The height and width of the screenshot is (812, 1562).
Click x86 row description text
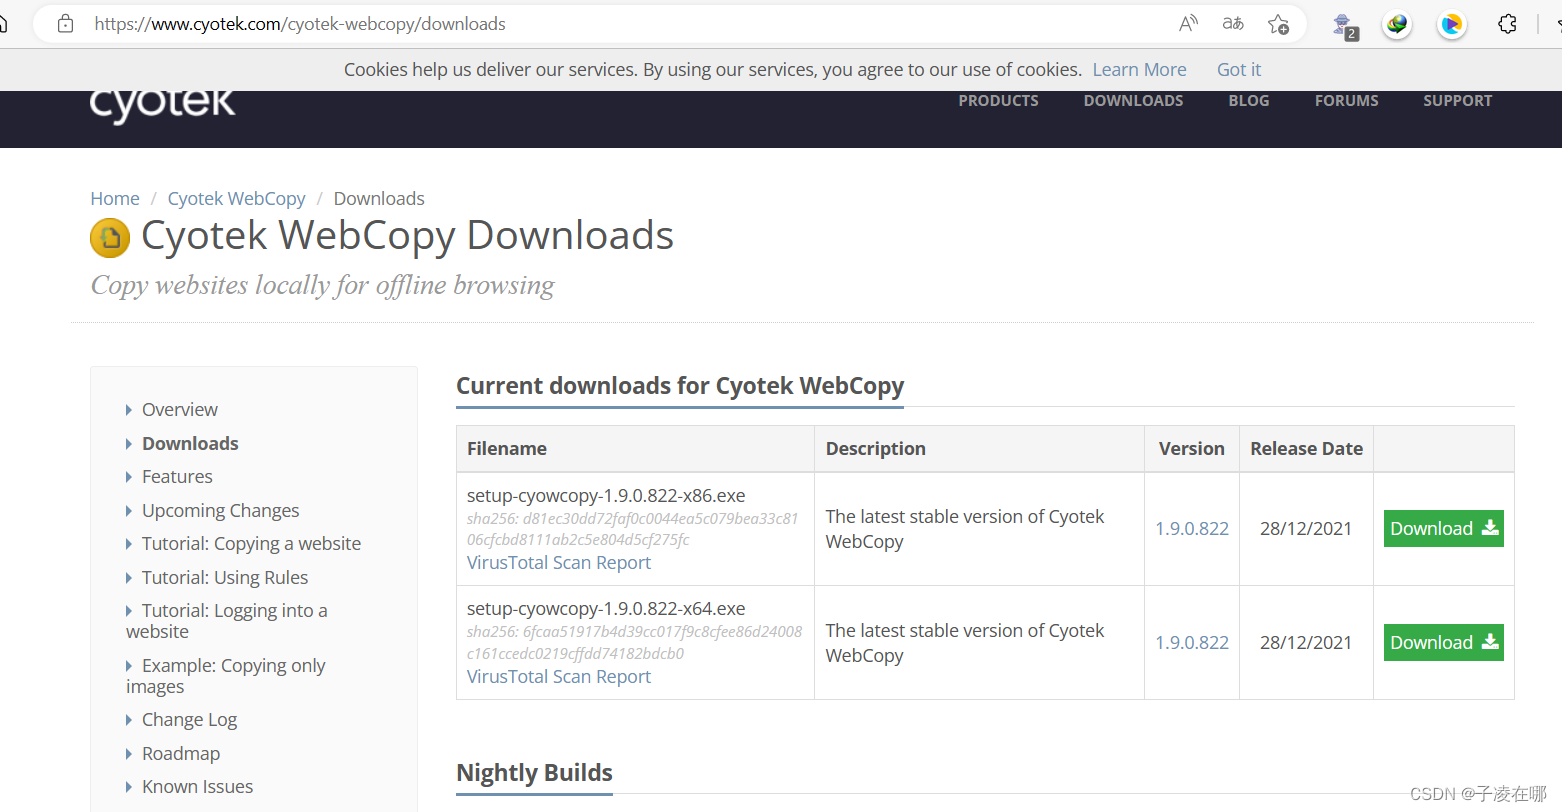tap(964, 529)
